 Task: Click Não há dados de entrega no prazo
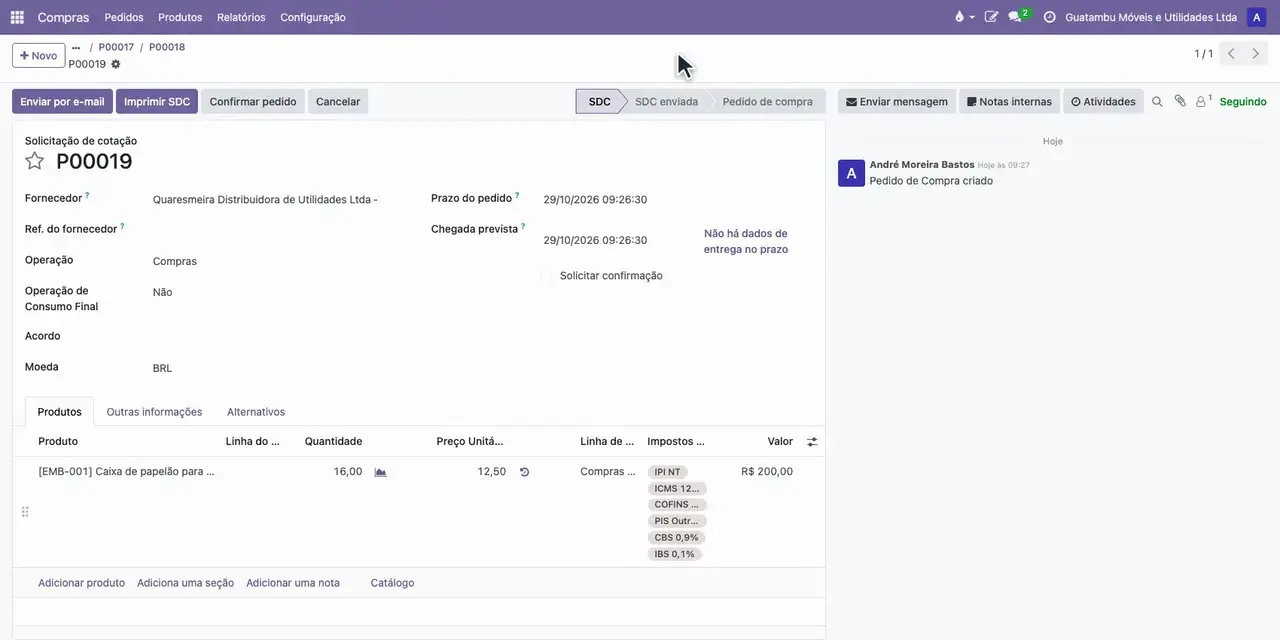coord(746,241)
